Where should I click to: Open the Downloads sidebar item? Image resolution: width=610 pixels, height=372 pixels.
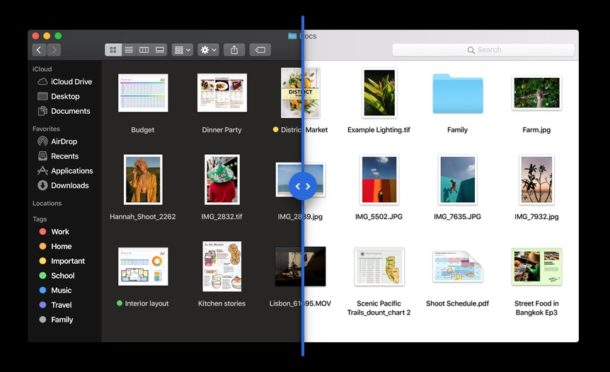[x=63, y=185]
